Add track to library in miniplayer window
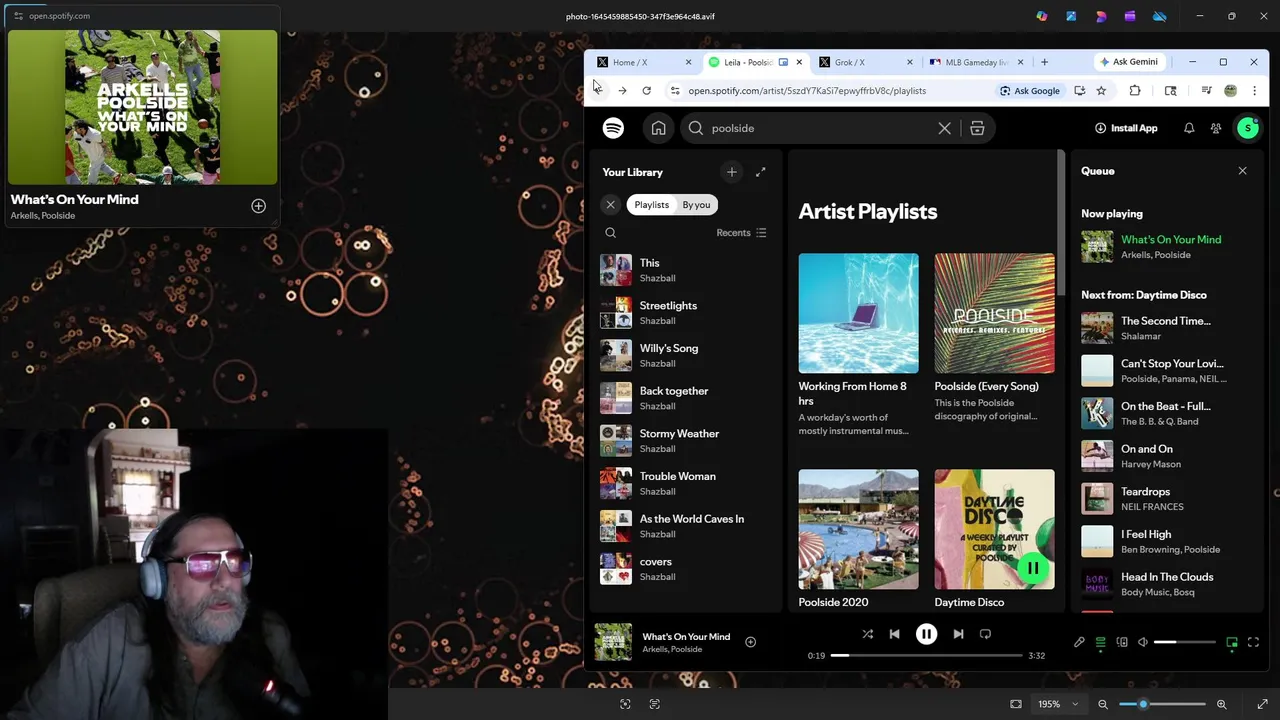The height and width of the screenshot is (720, 1280). point(258,206)
